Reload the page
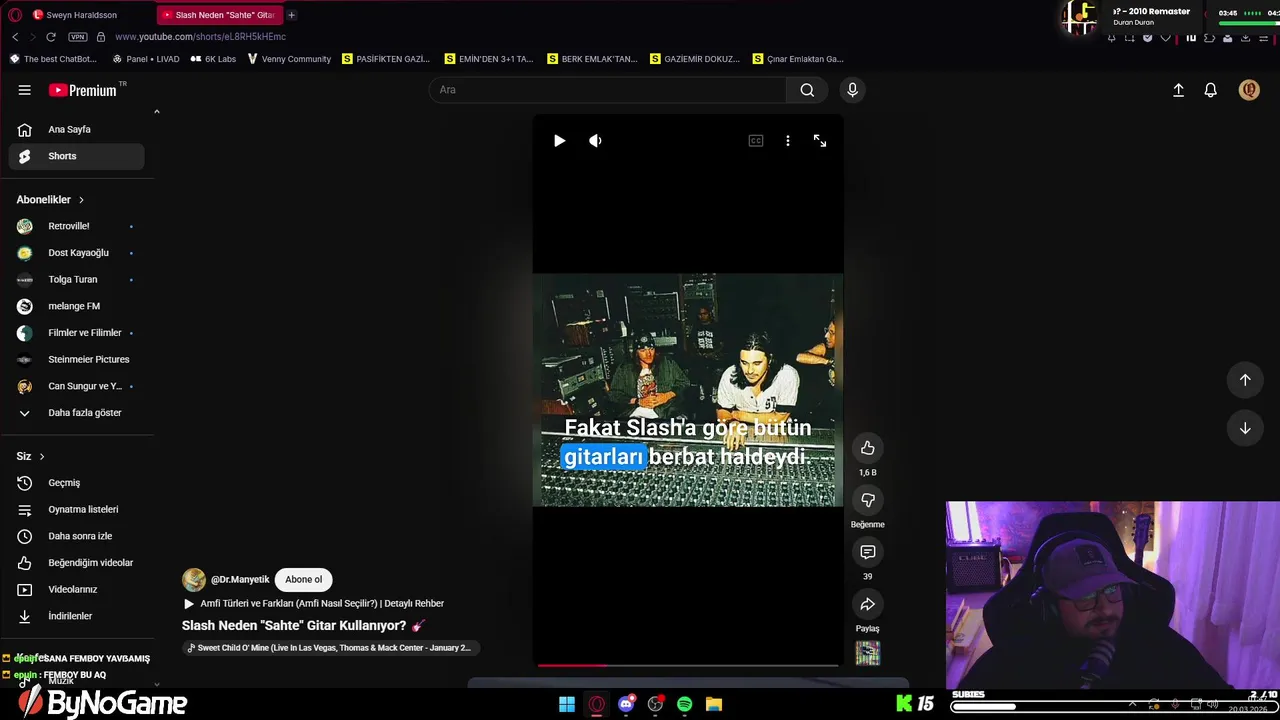This screenshot has height=720, width=1280. point(51,37)
